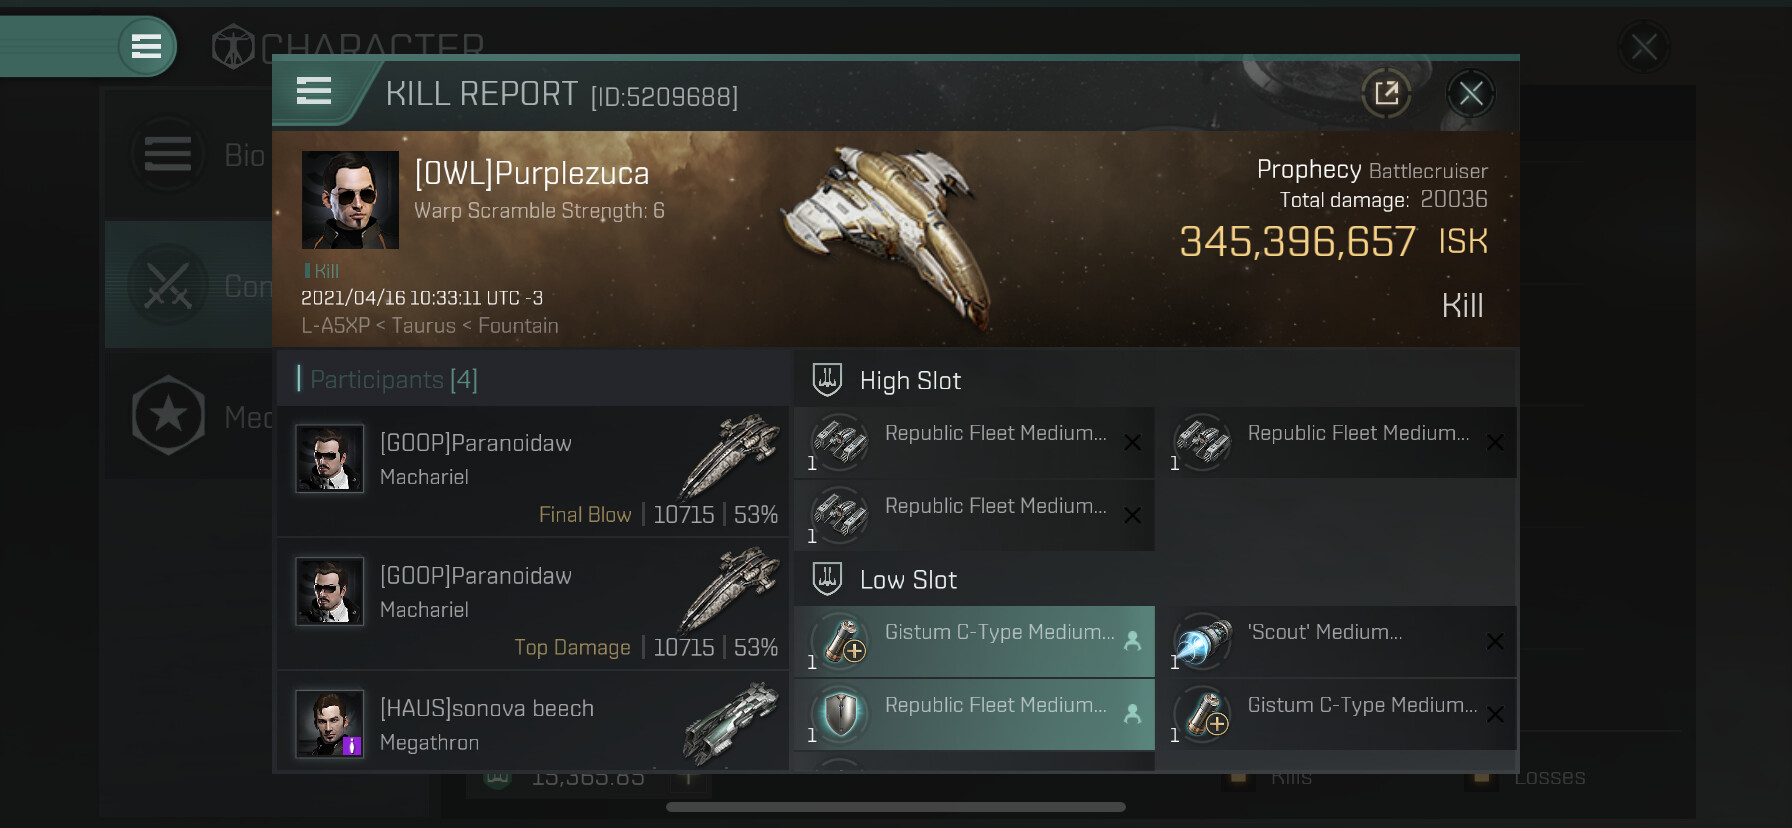Close the kill report window
Screen dimensions: 1792x828
[1470, 94]
